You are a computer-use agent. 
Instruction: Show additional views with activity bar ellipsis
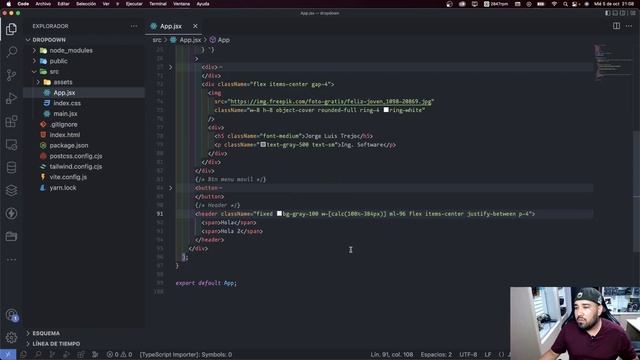point(11,260)
